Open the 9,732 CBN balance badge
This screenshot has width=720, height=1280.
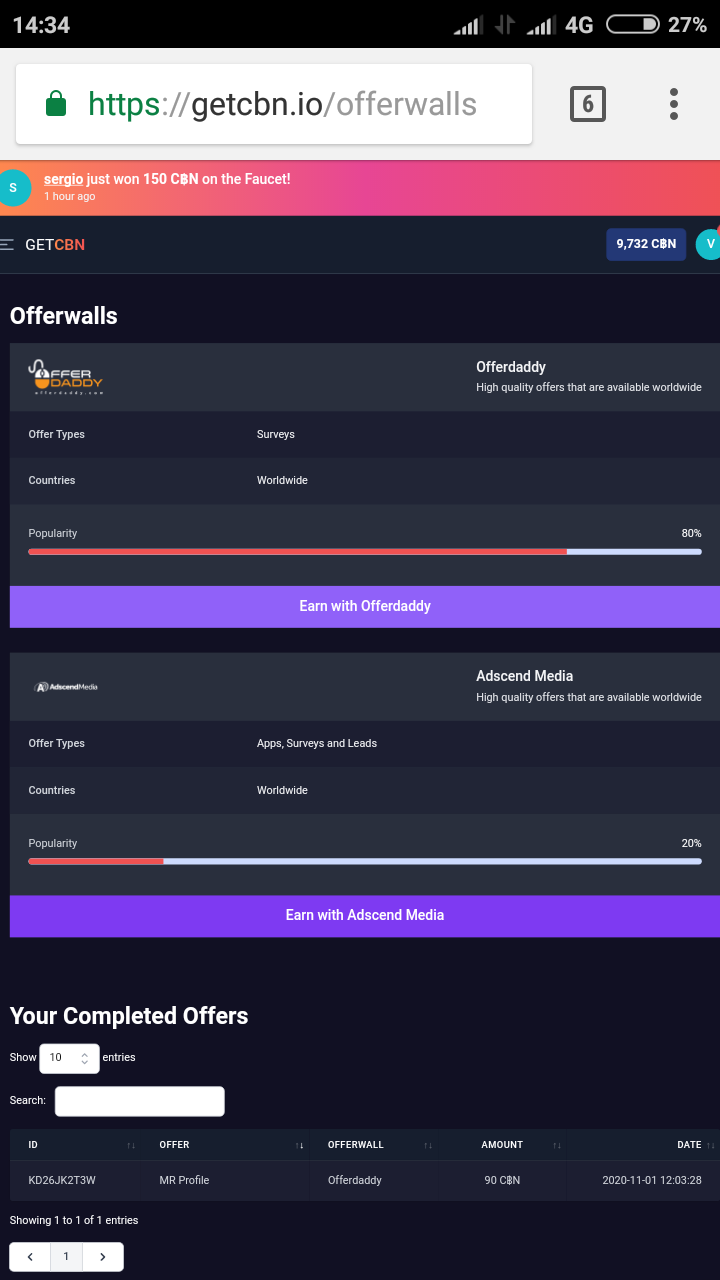coord(646,244)
